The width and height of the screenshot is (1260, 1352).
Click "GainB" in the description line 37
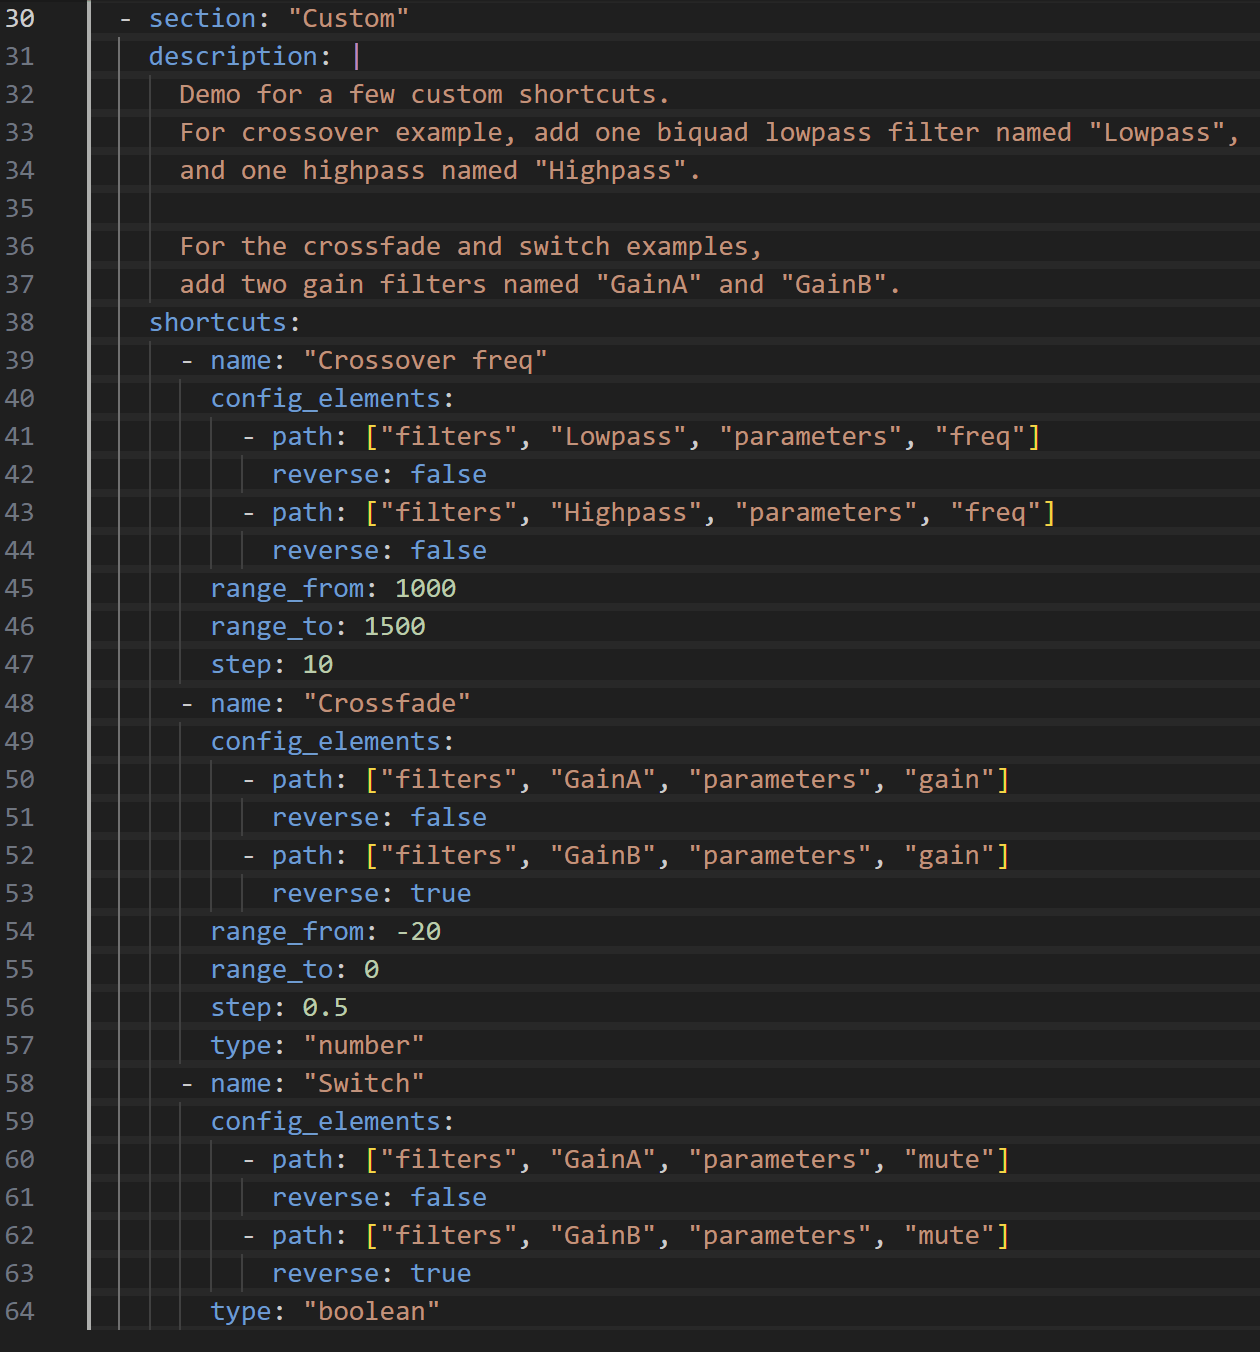[x=833, y=285]
